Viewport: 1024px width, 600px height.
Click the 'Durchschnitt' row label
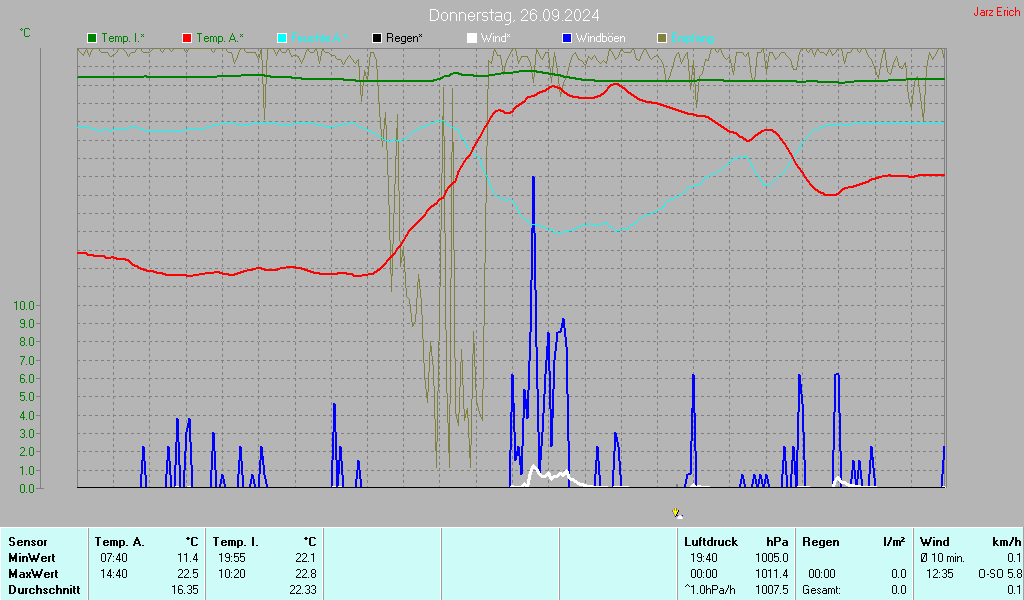[x=44, y=590]
